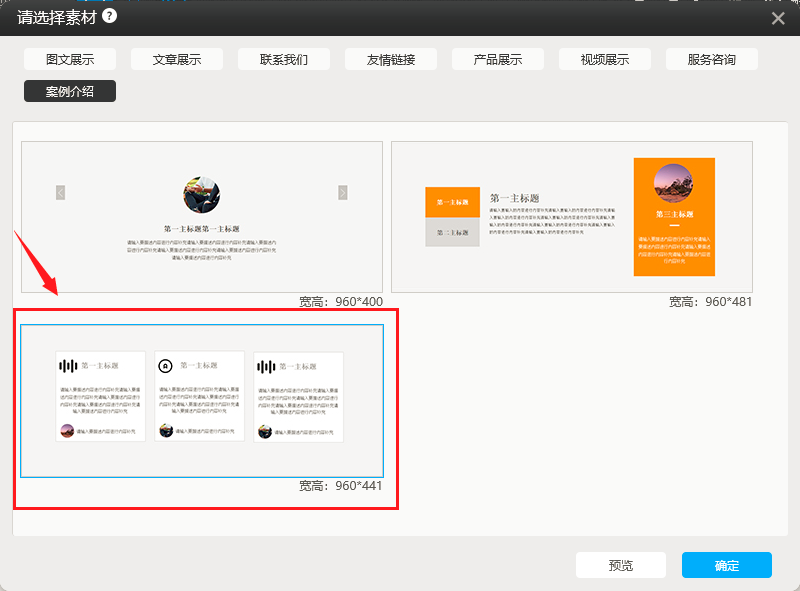Open the 视频展示 category

point(605,59)
